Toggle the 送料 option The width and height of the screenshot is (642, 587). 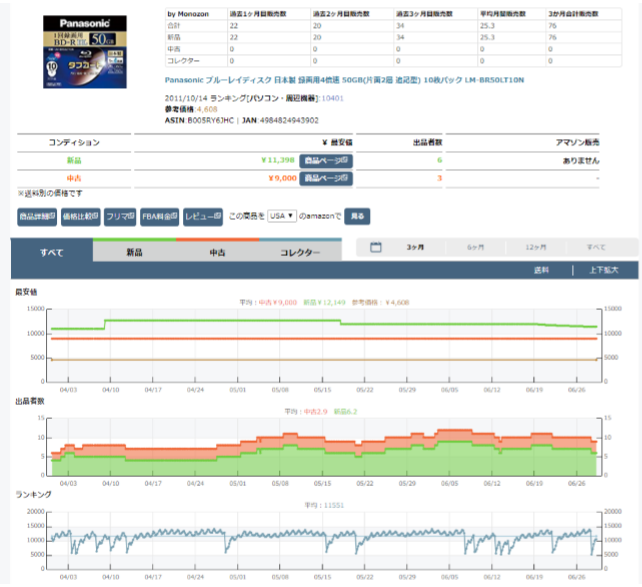(541, 270)
